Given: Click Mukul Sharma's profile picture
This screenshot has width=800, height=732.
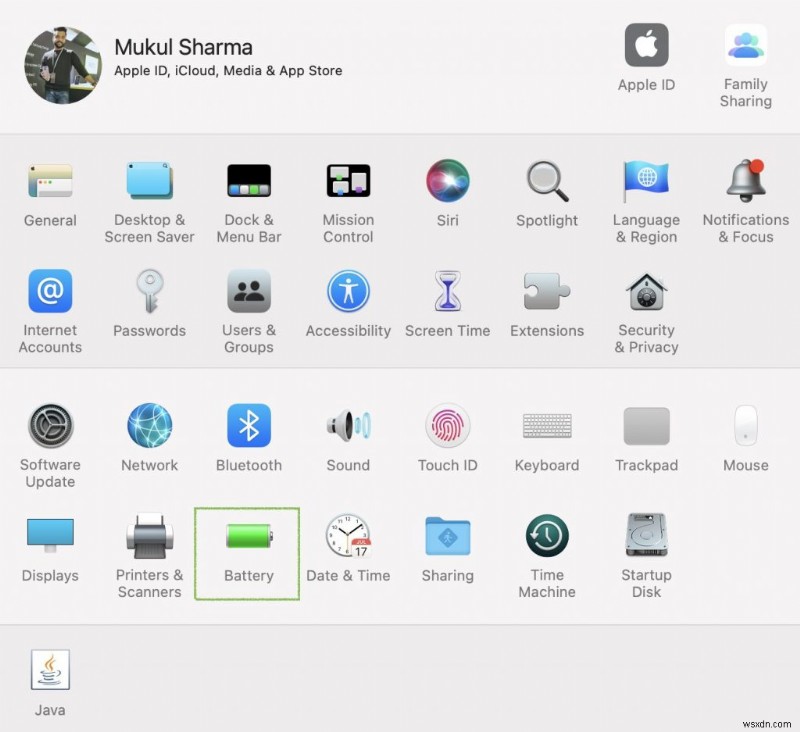Looking at the screenshot, I should coord(63,65).
